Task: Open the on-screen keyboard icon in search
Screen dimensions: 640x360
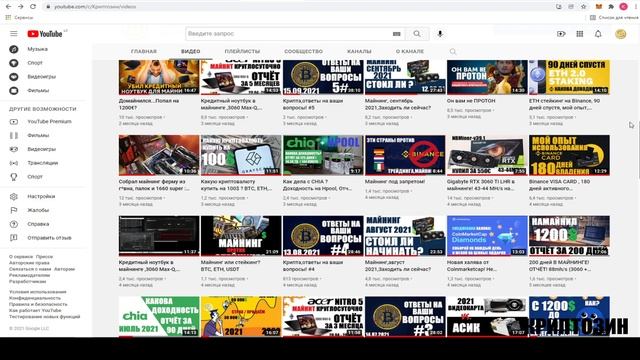Action: click(396, 34)
